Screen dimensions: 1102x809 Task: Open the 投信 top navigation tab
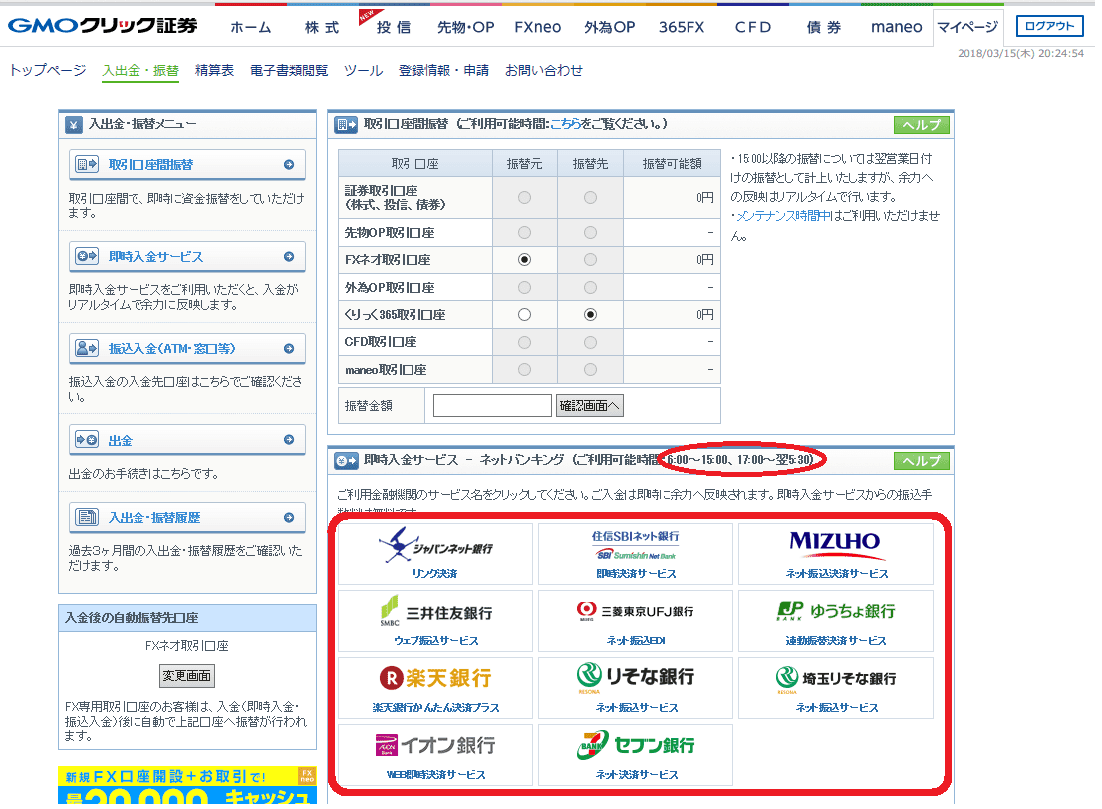(394, 27)
